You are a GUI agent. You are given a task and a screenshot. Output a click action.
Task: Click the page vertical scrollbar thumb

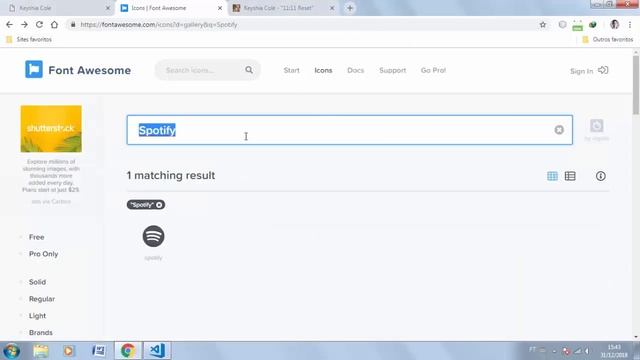(636, 84)
